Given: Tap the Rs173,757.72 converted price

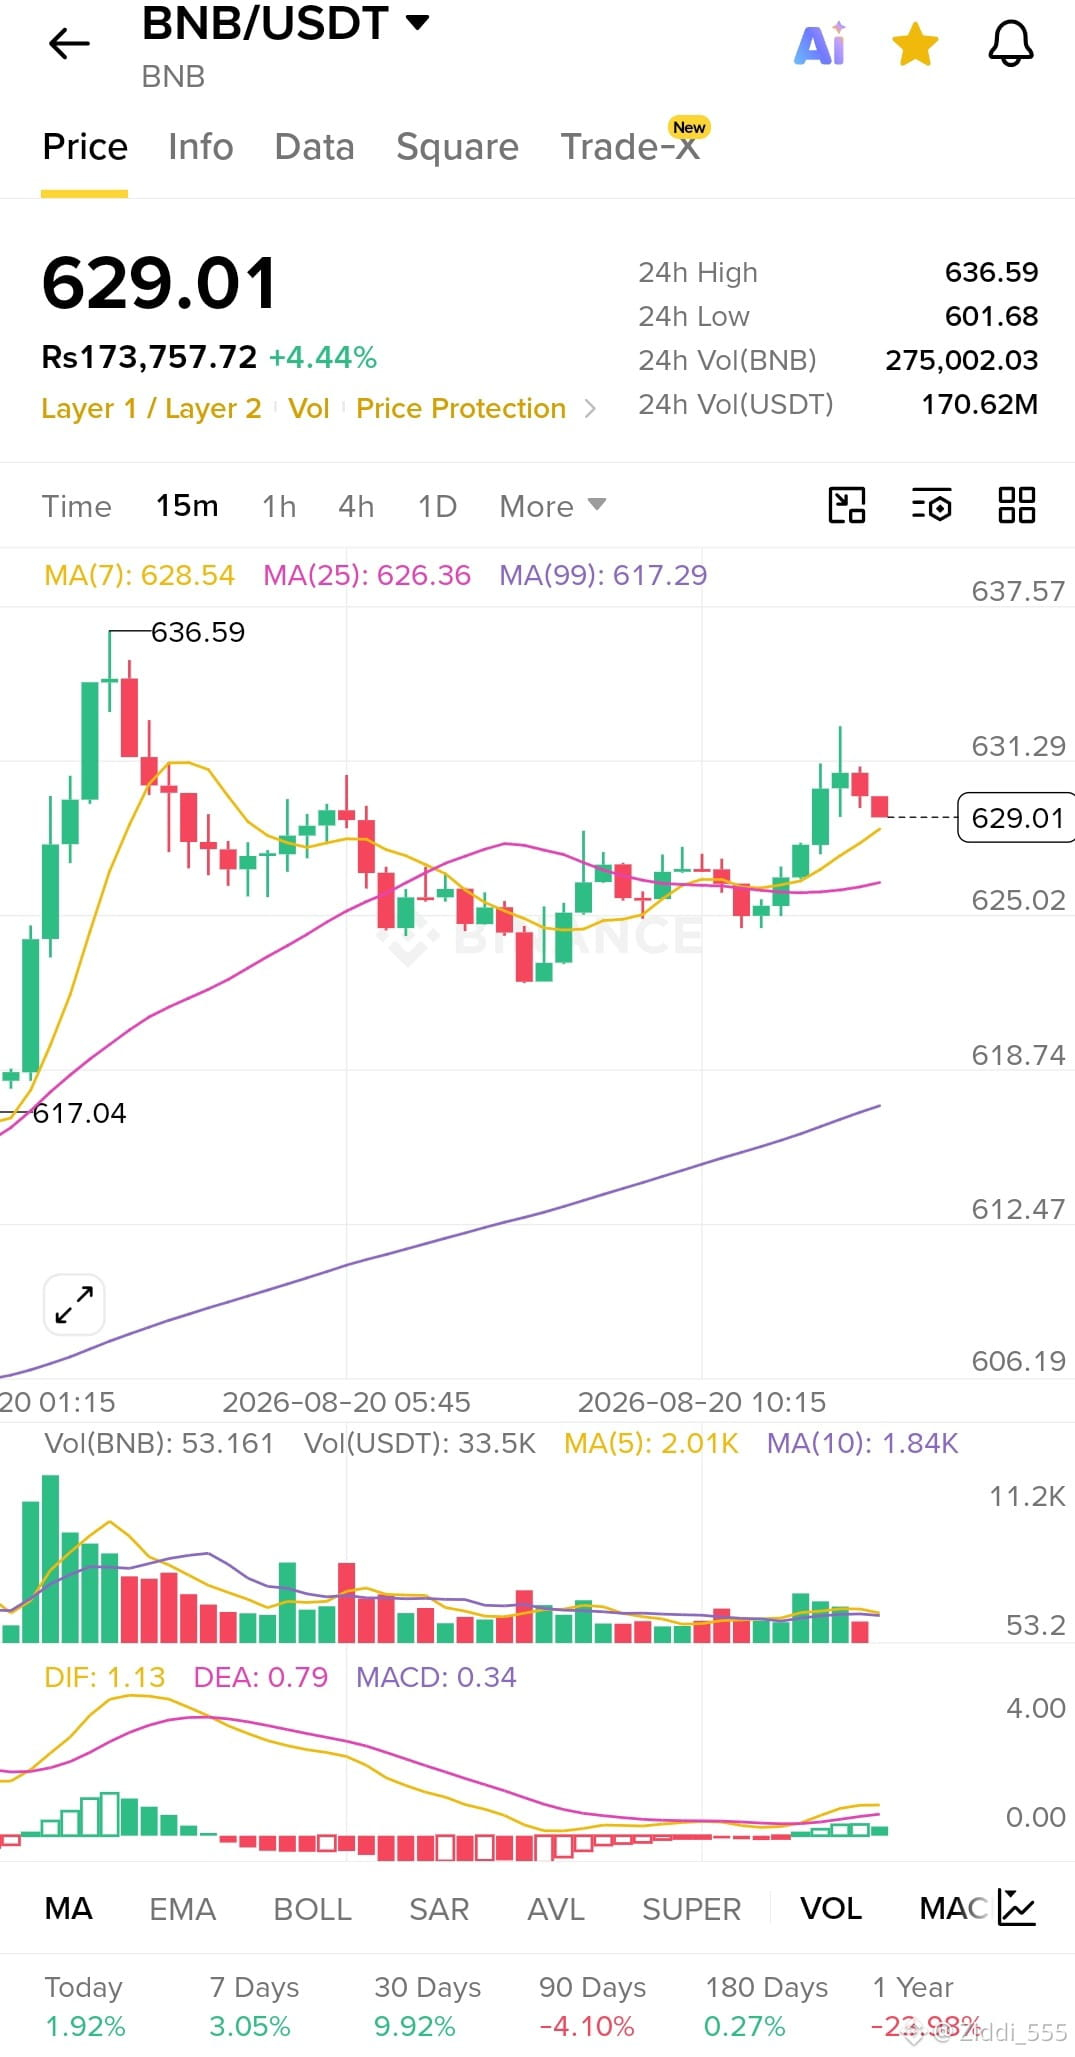Looking at the screenshot, I should [x=149, y=357].
